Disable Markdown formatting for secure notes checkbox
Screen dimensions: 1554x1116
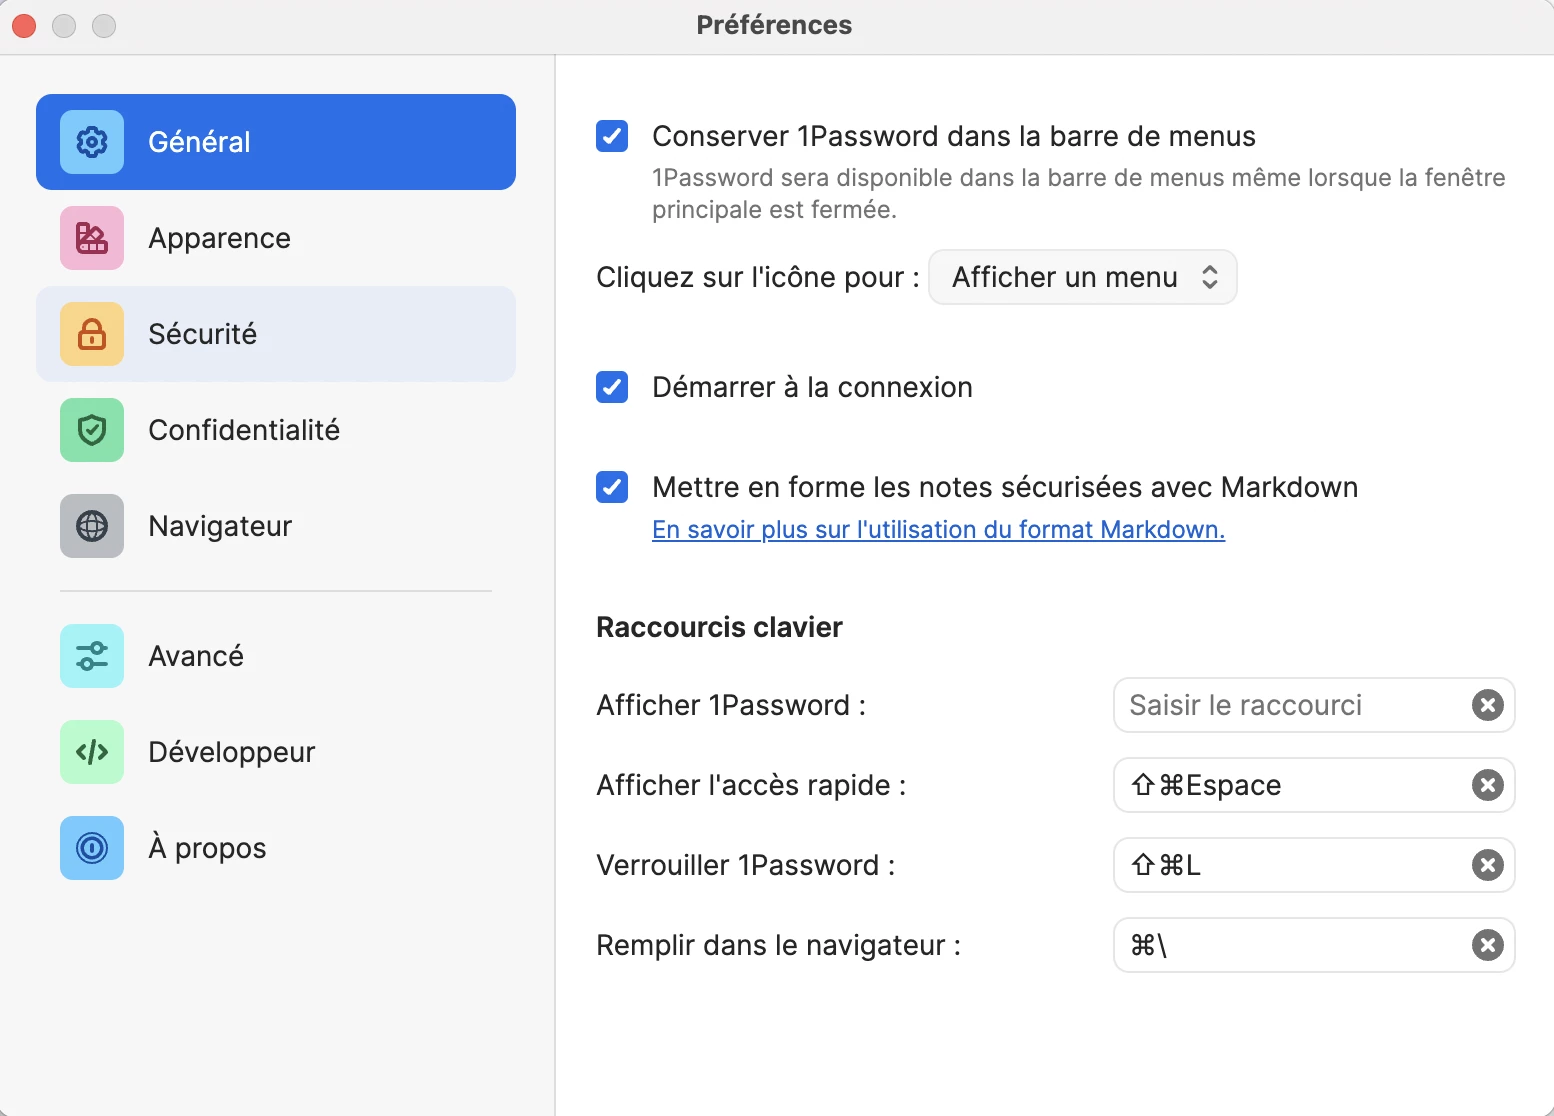click(x=612, y=487)
